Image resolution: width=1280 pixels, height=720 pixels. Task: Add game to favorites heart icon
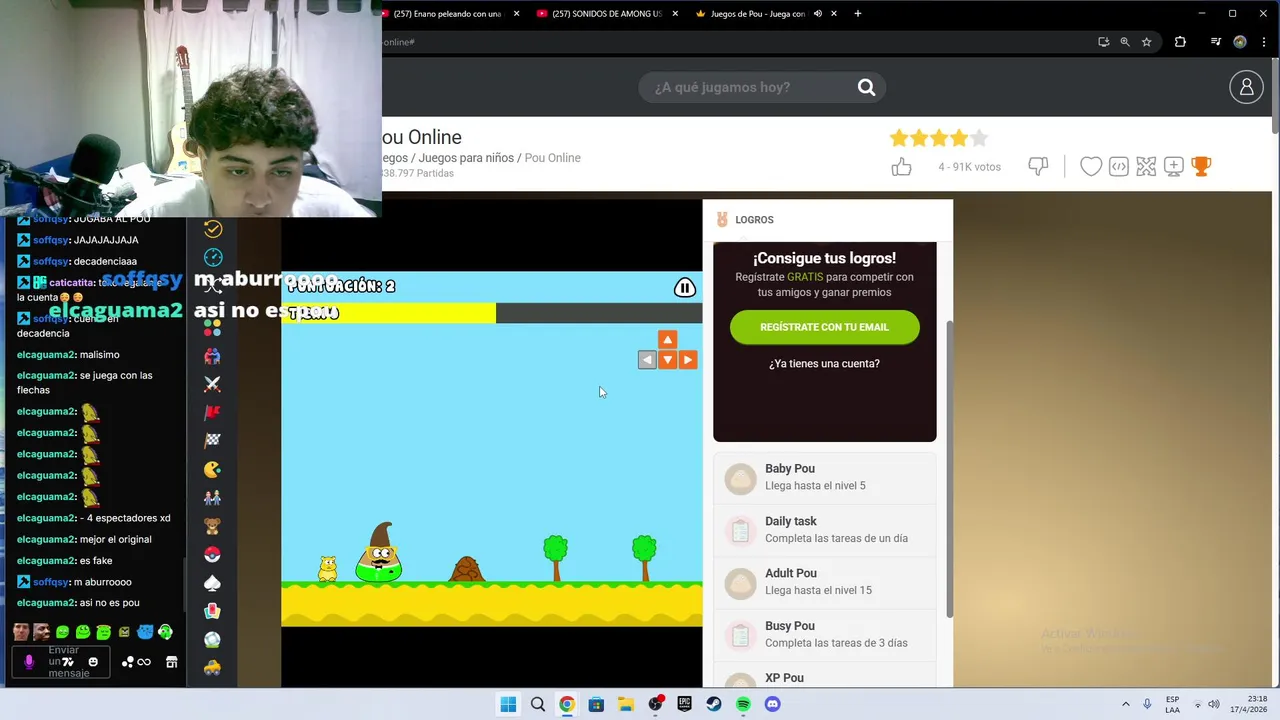tap(1091, 167)
